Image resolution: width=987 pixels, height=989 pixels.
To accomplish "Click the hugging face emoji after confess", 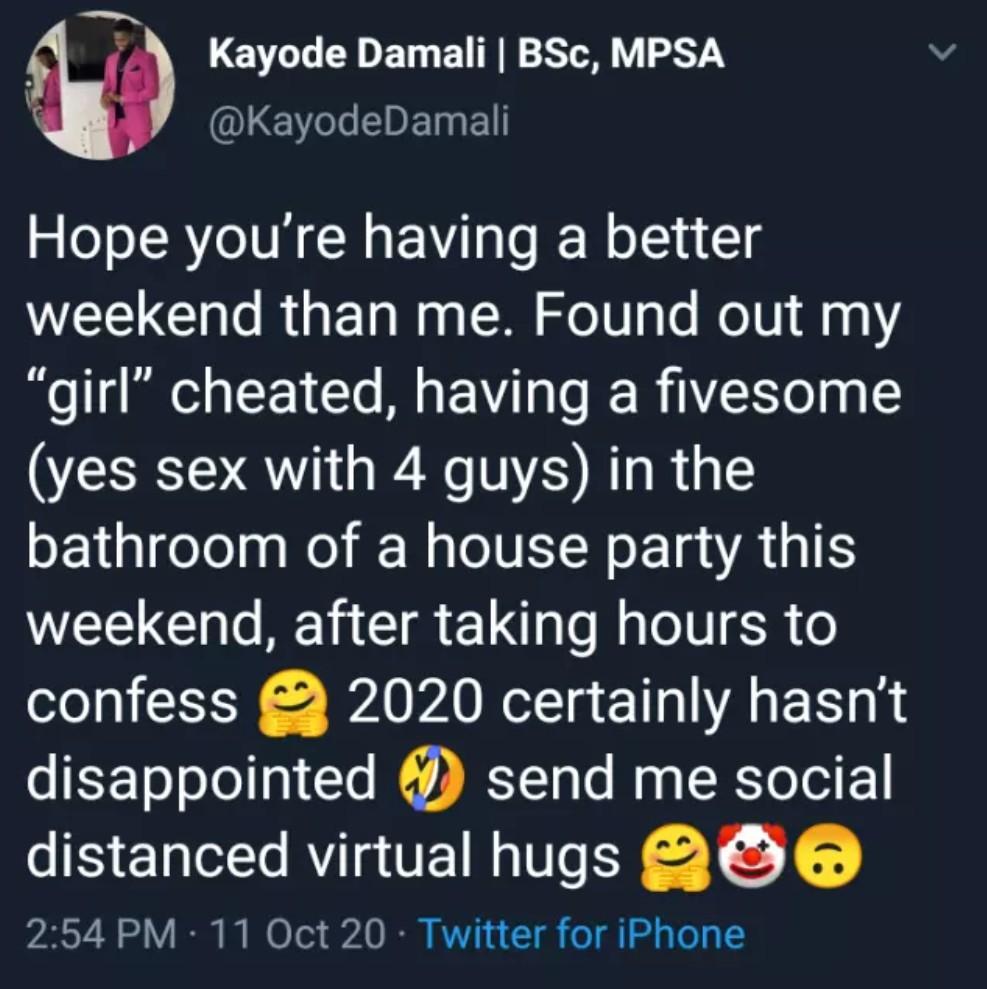I will 292,701.
